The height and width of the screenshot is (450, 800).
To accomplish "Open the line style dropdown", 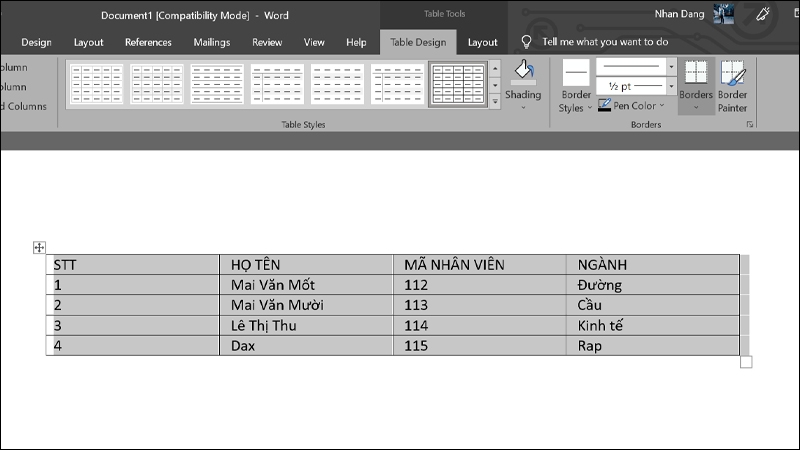I will tap(671, 66).
